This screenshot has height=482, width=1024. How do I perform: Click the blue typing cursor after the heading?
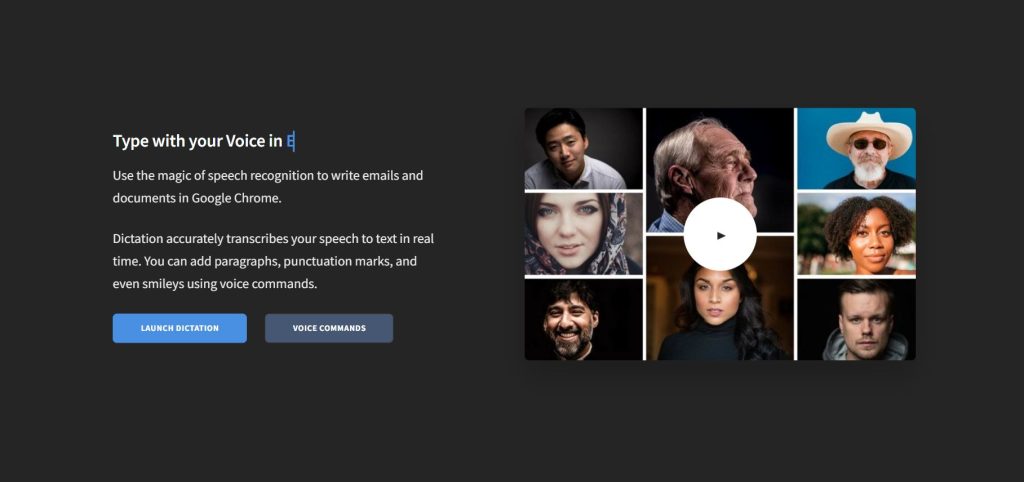tap(291, 141)
